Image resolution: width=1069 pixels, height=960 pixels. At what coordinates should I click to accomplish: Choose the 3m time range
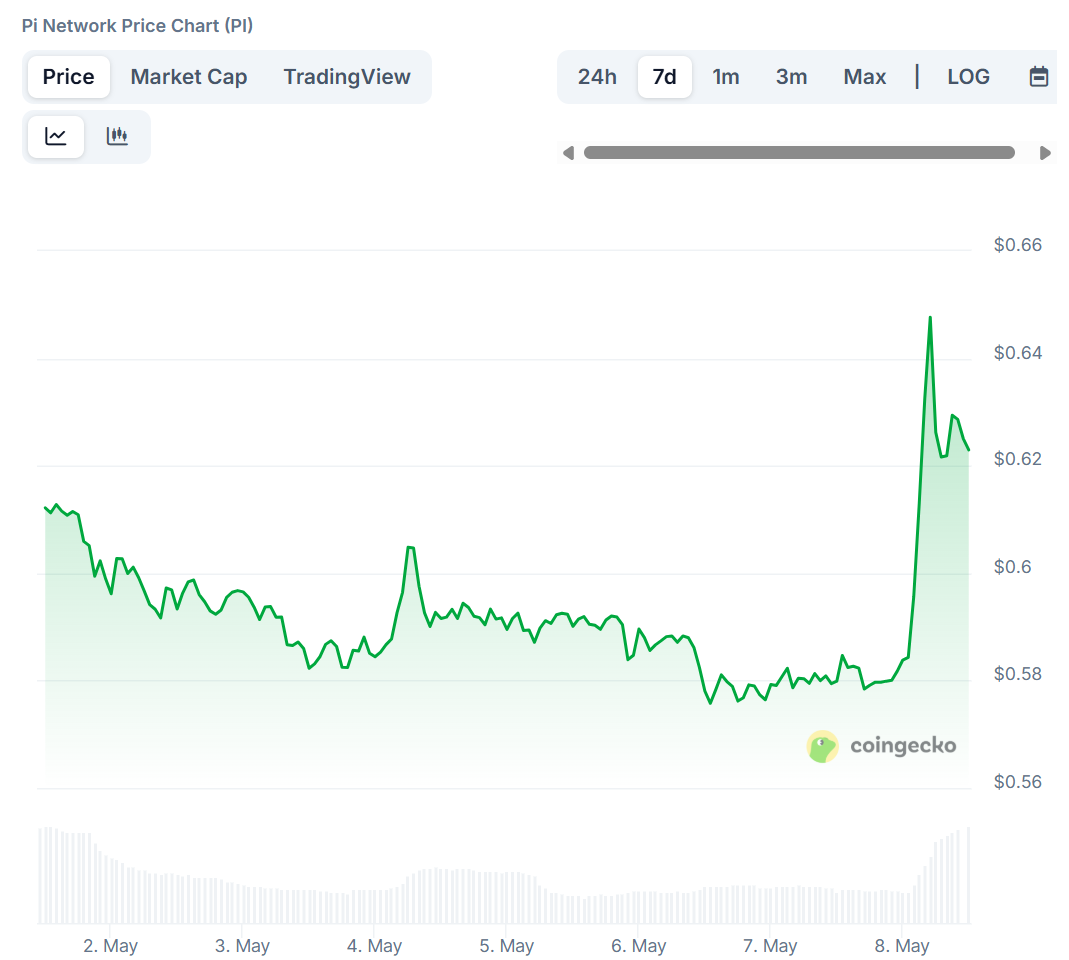coord(792,77)
